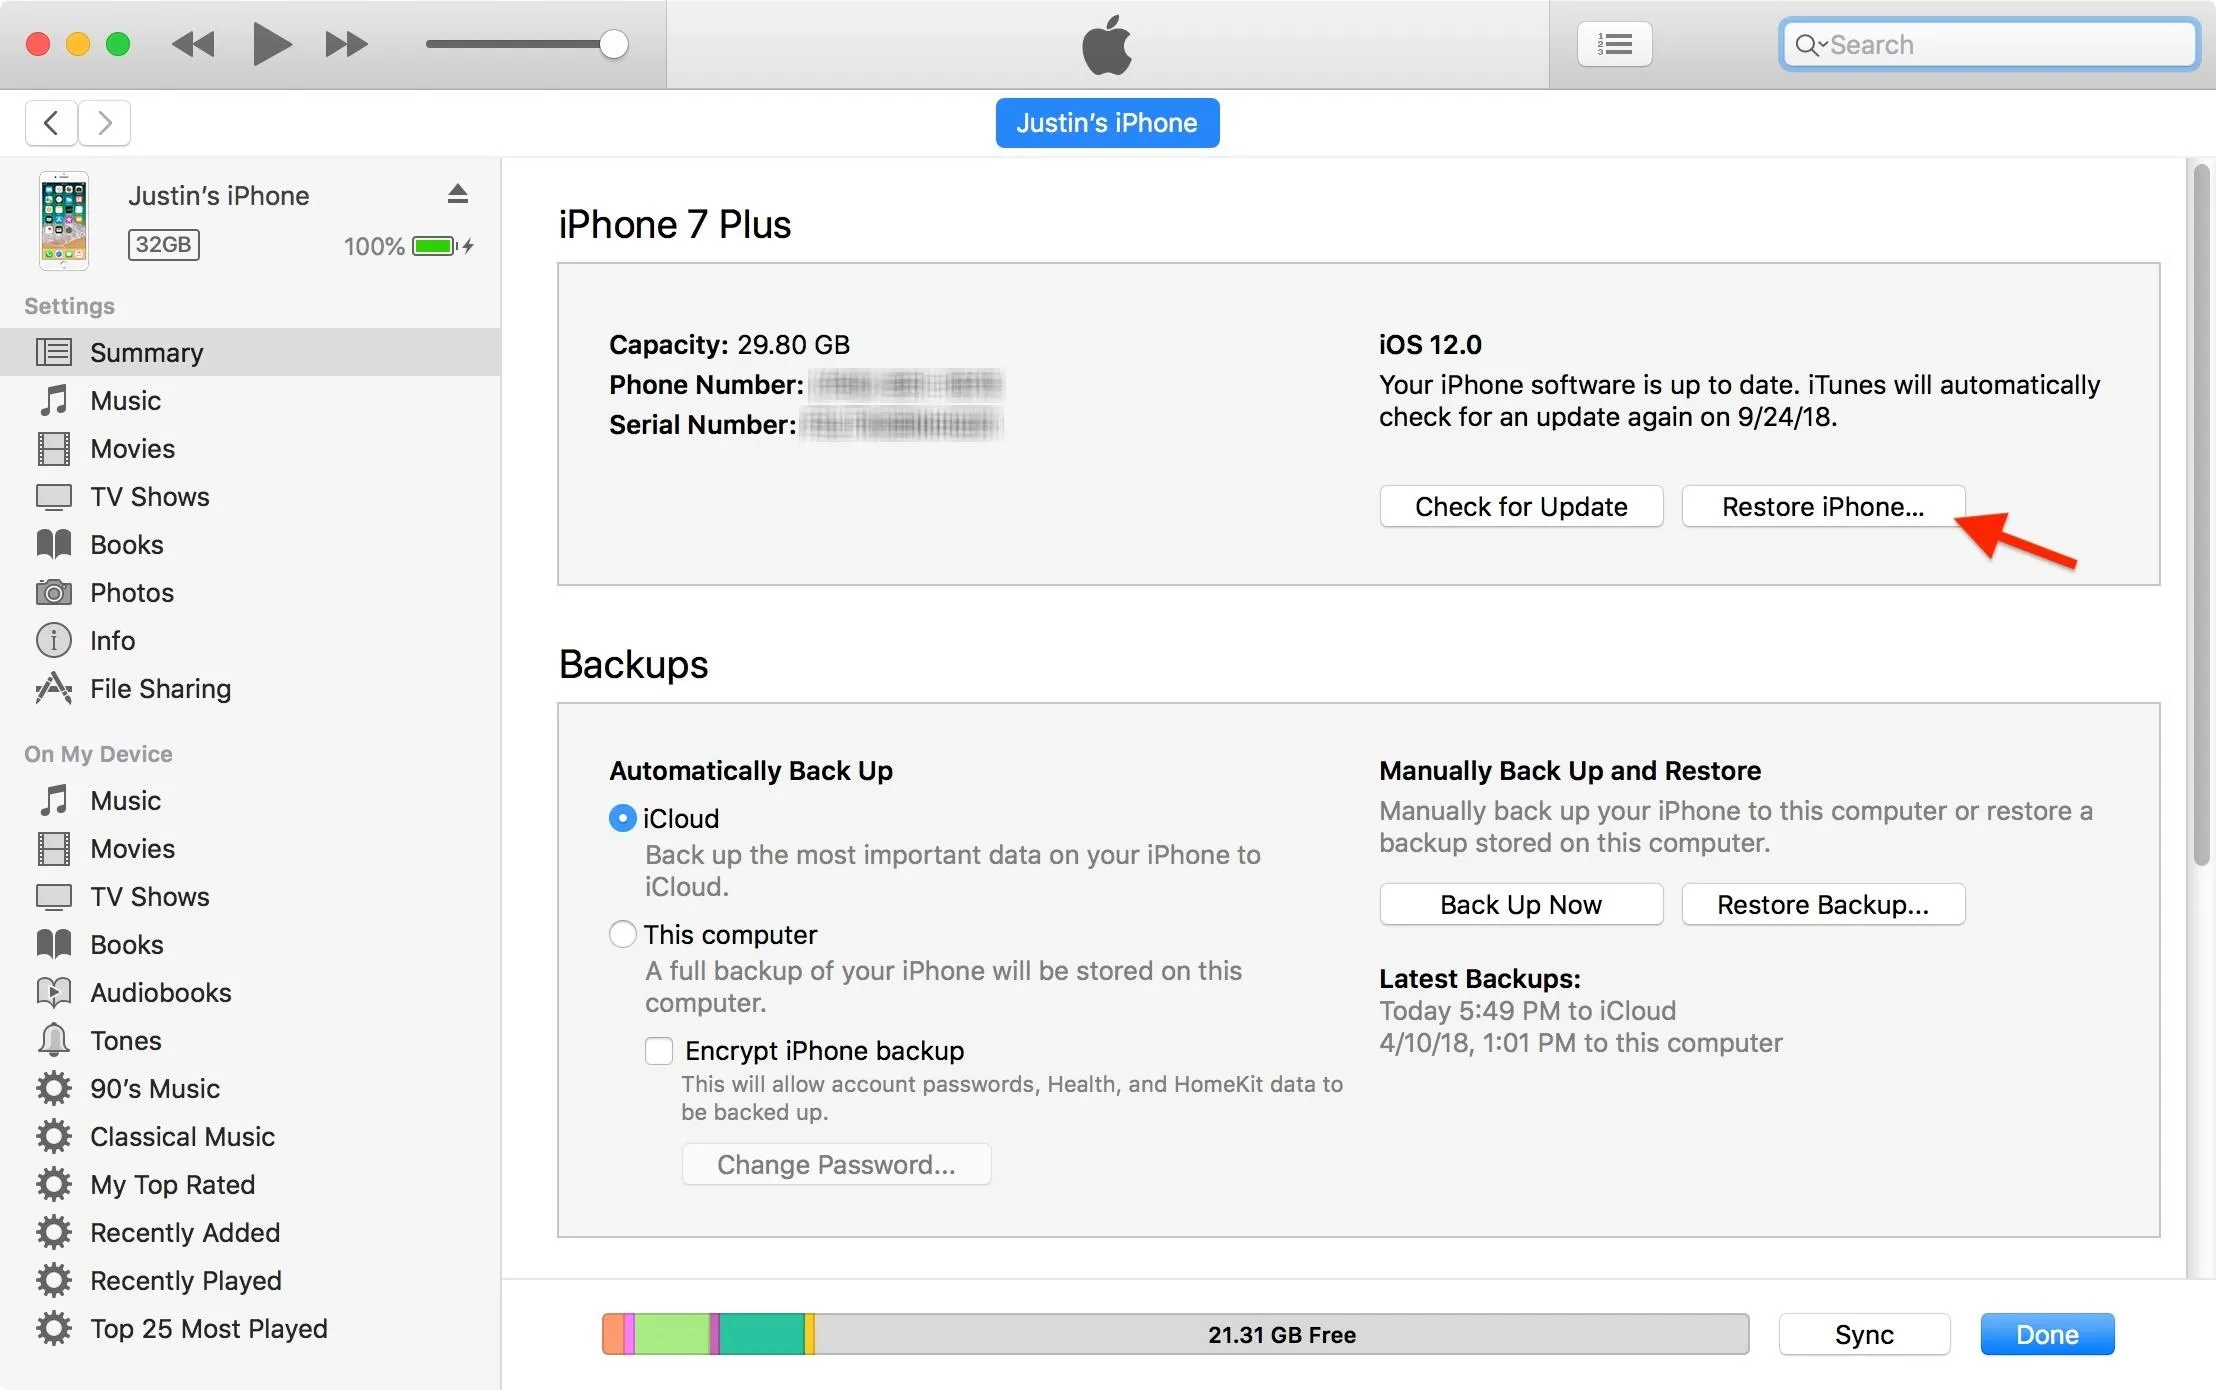Choose This computer backup option
The height and width of the screenshot is (1390, 2216).
[623, 935]
